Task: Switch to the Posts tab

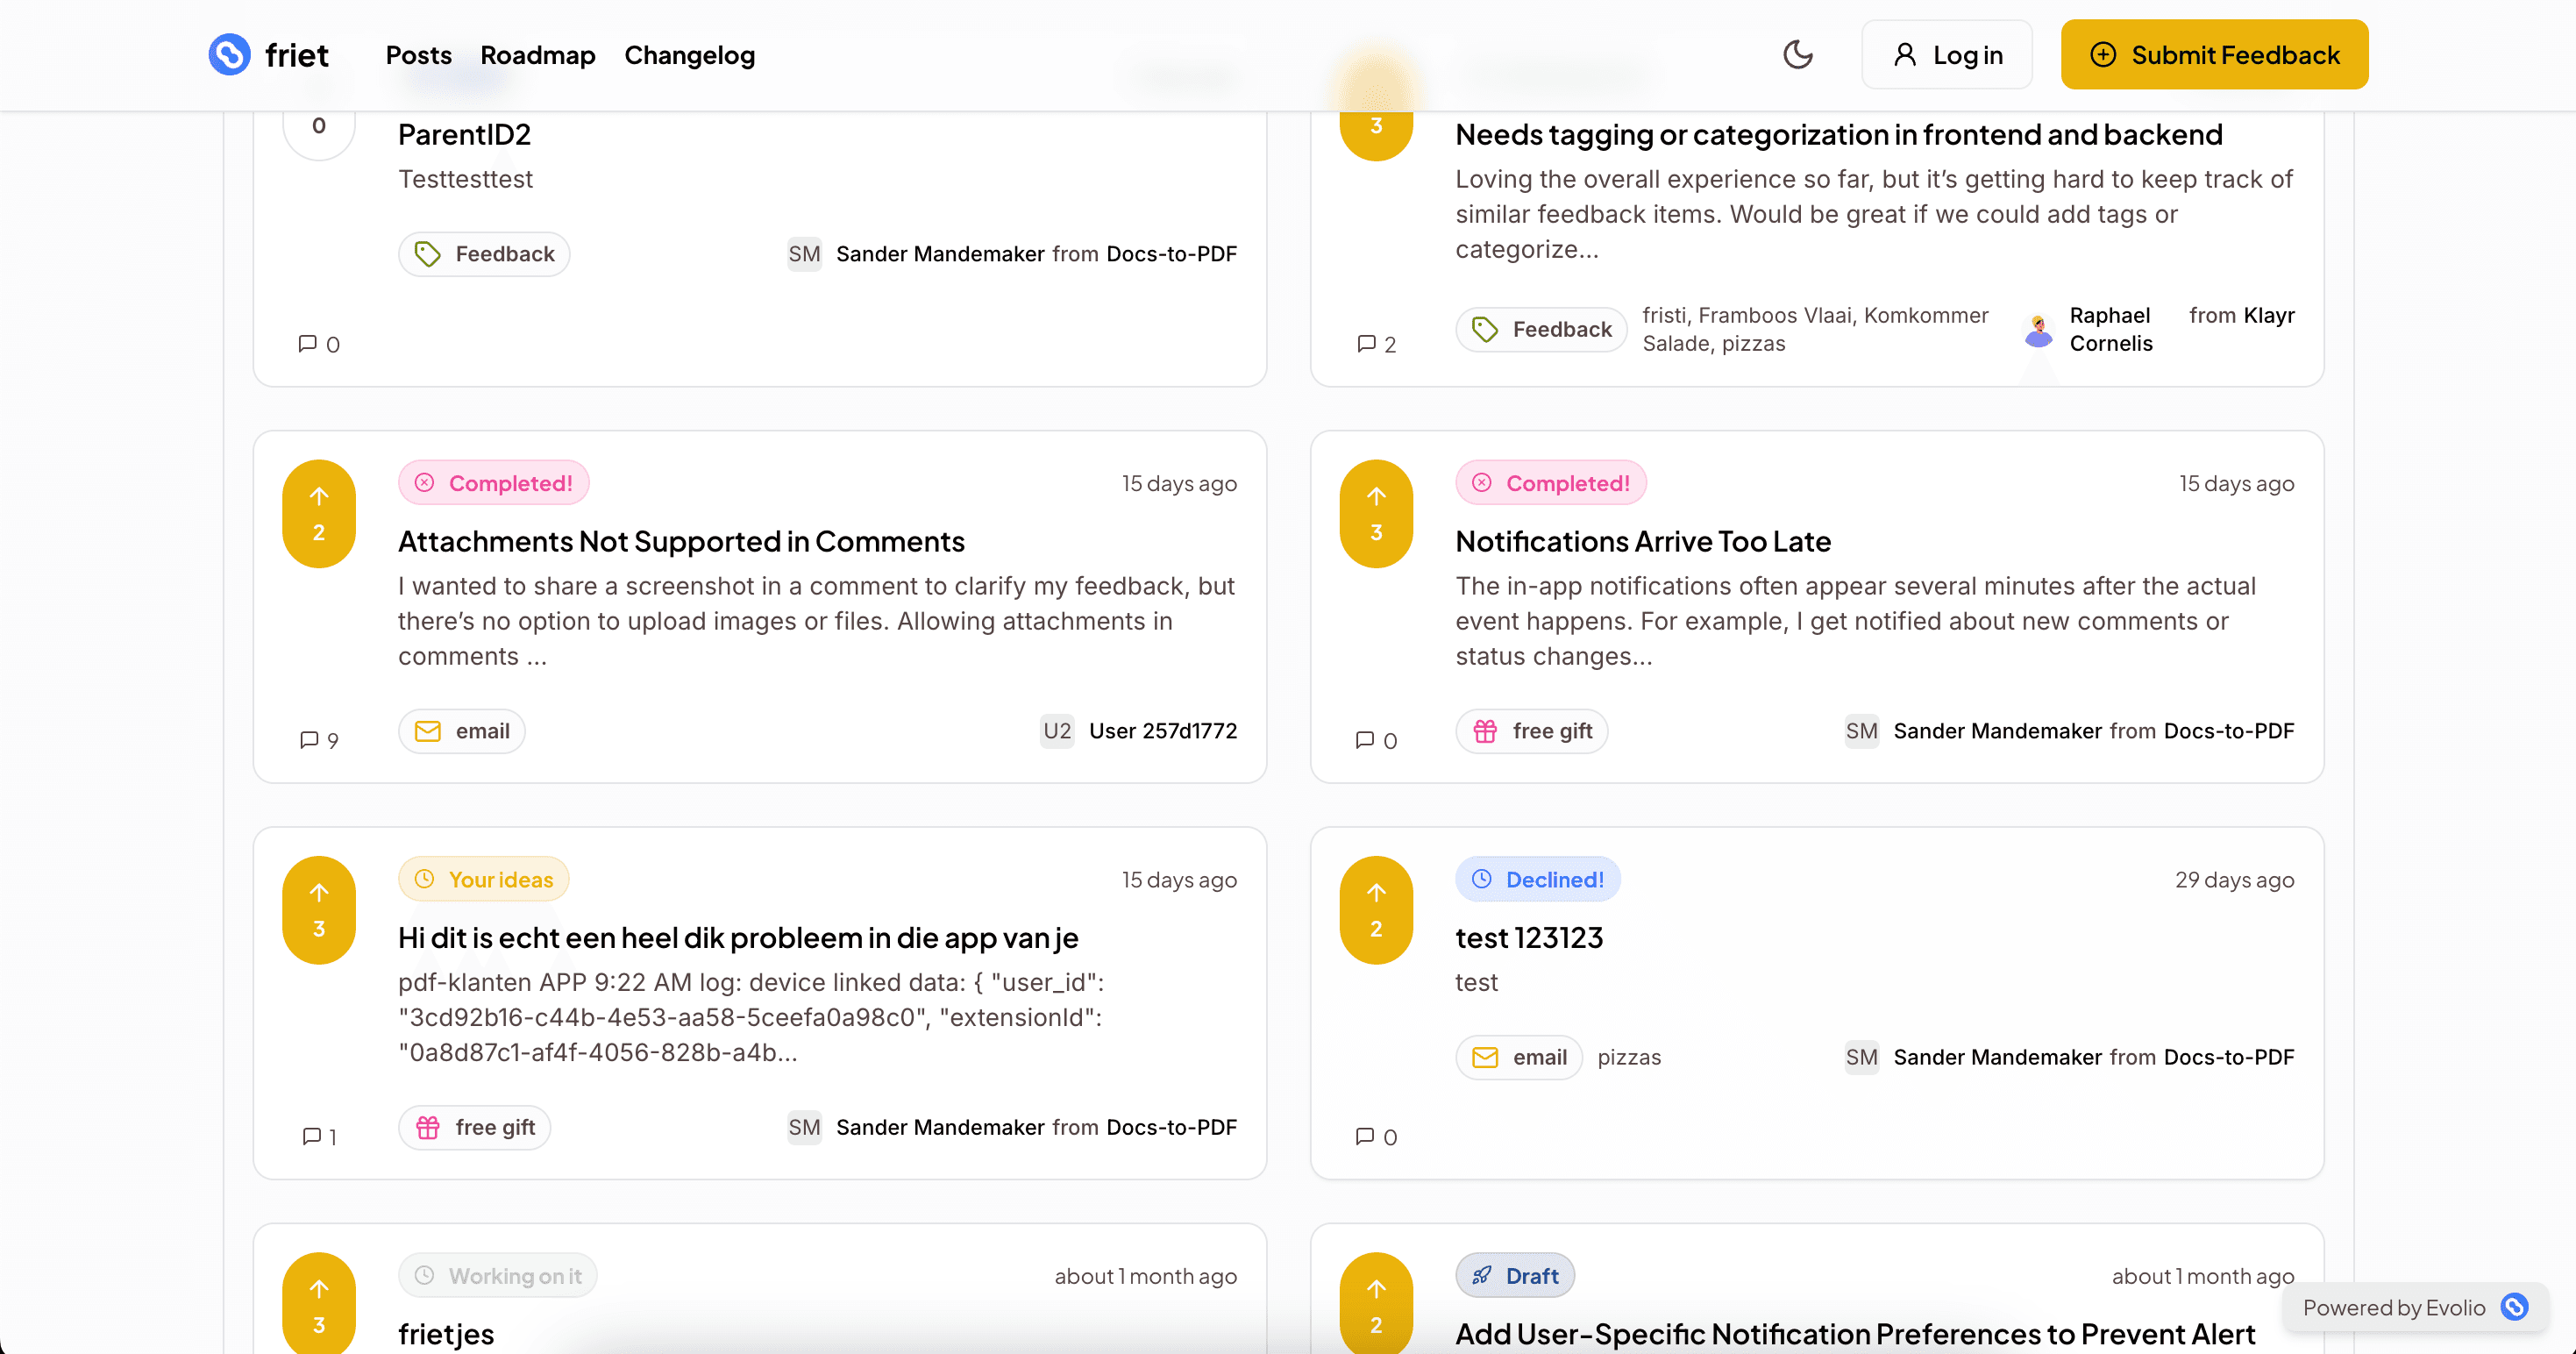Action: [418, 55]
